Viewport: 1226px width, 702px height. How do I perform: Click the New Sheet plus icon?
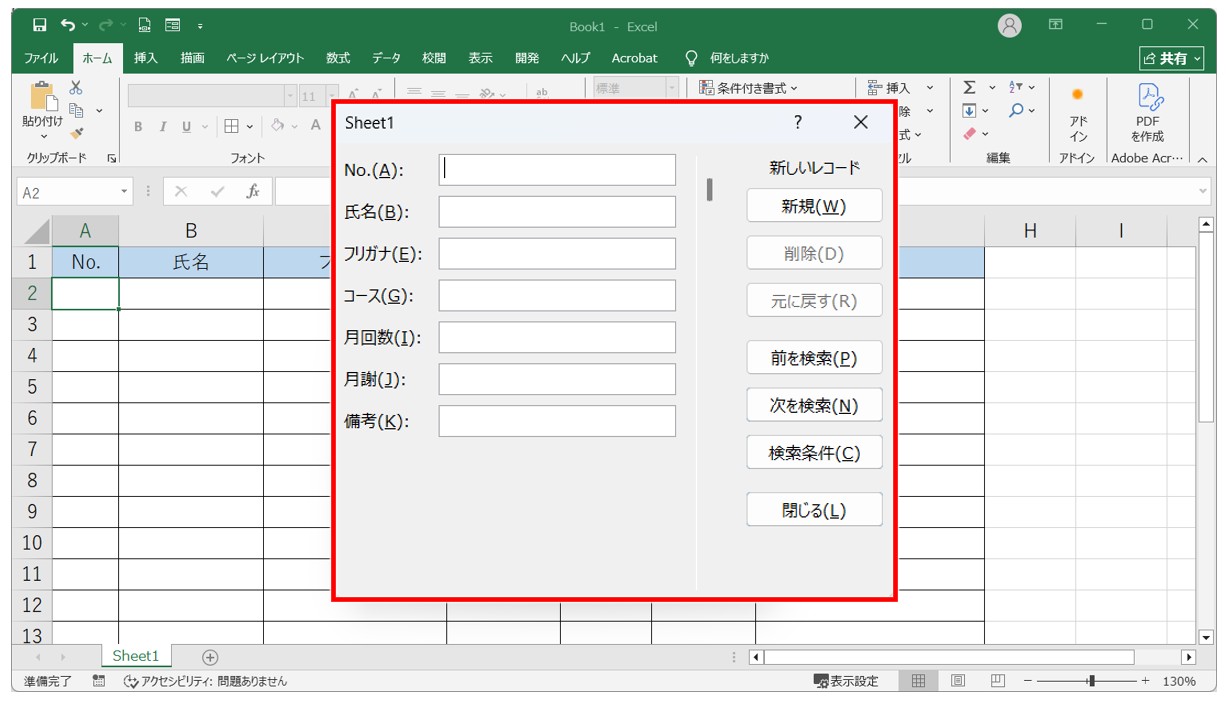click(210, 657)
